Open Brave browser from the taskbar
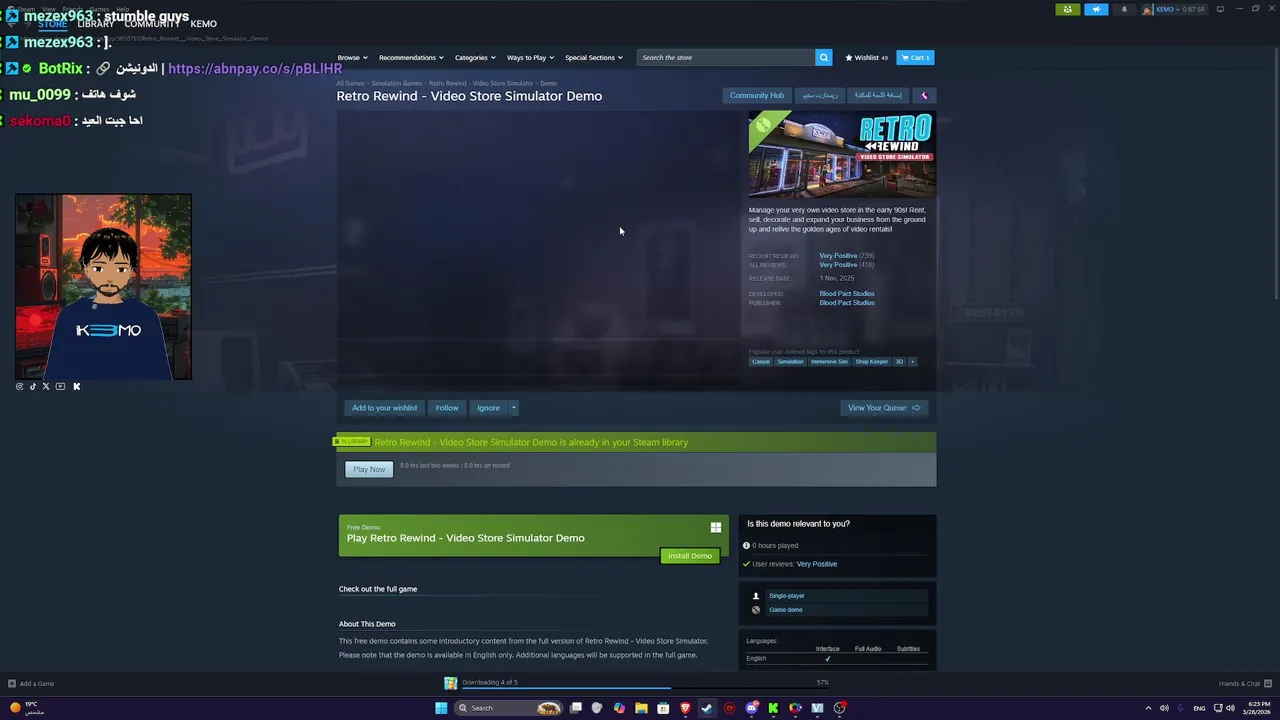Image resolution: width=1280 pixels, height=720 pixels. pyautogui.click(x=685, y=708)
